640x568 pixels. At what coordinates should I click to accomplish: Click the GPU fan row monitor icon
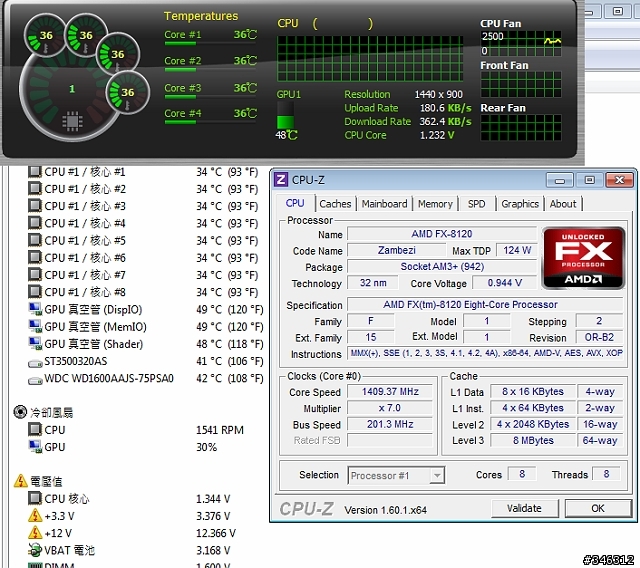tap(35, 446)
